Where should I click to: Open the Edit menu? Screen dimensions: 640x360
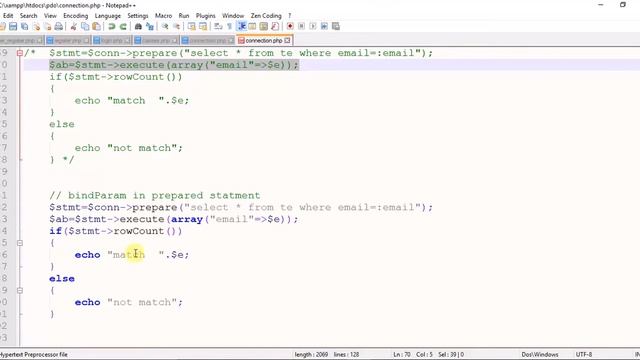coord(8,16)
